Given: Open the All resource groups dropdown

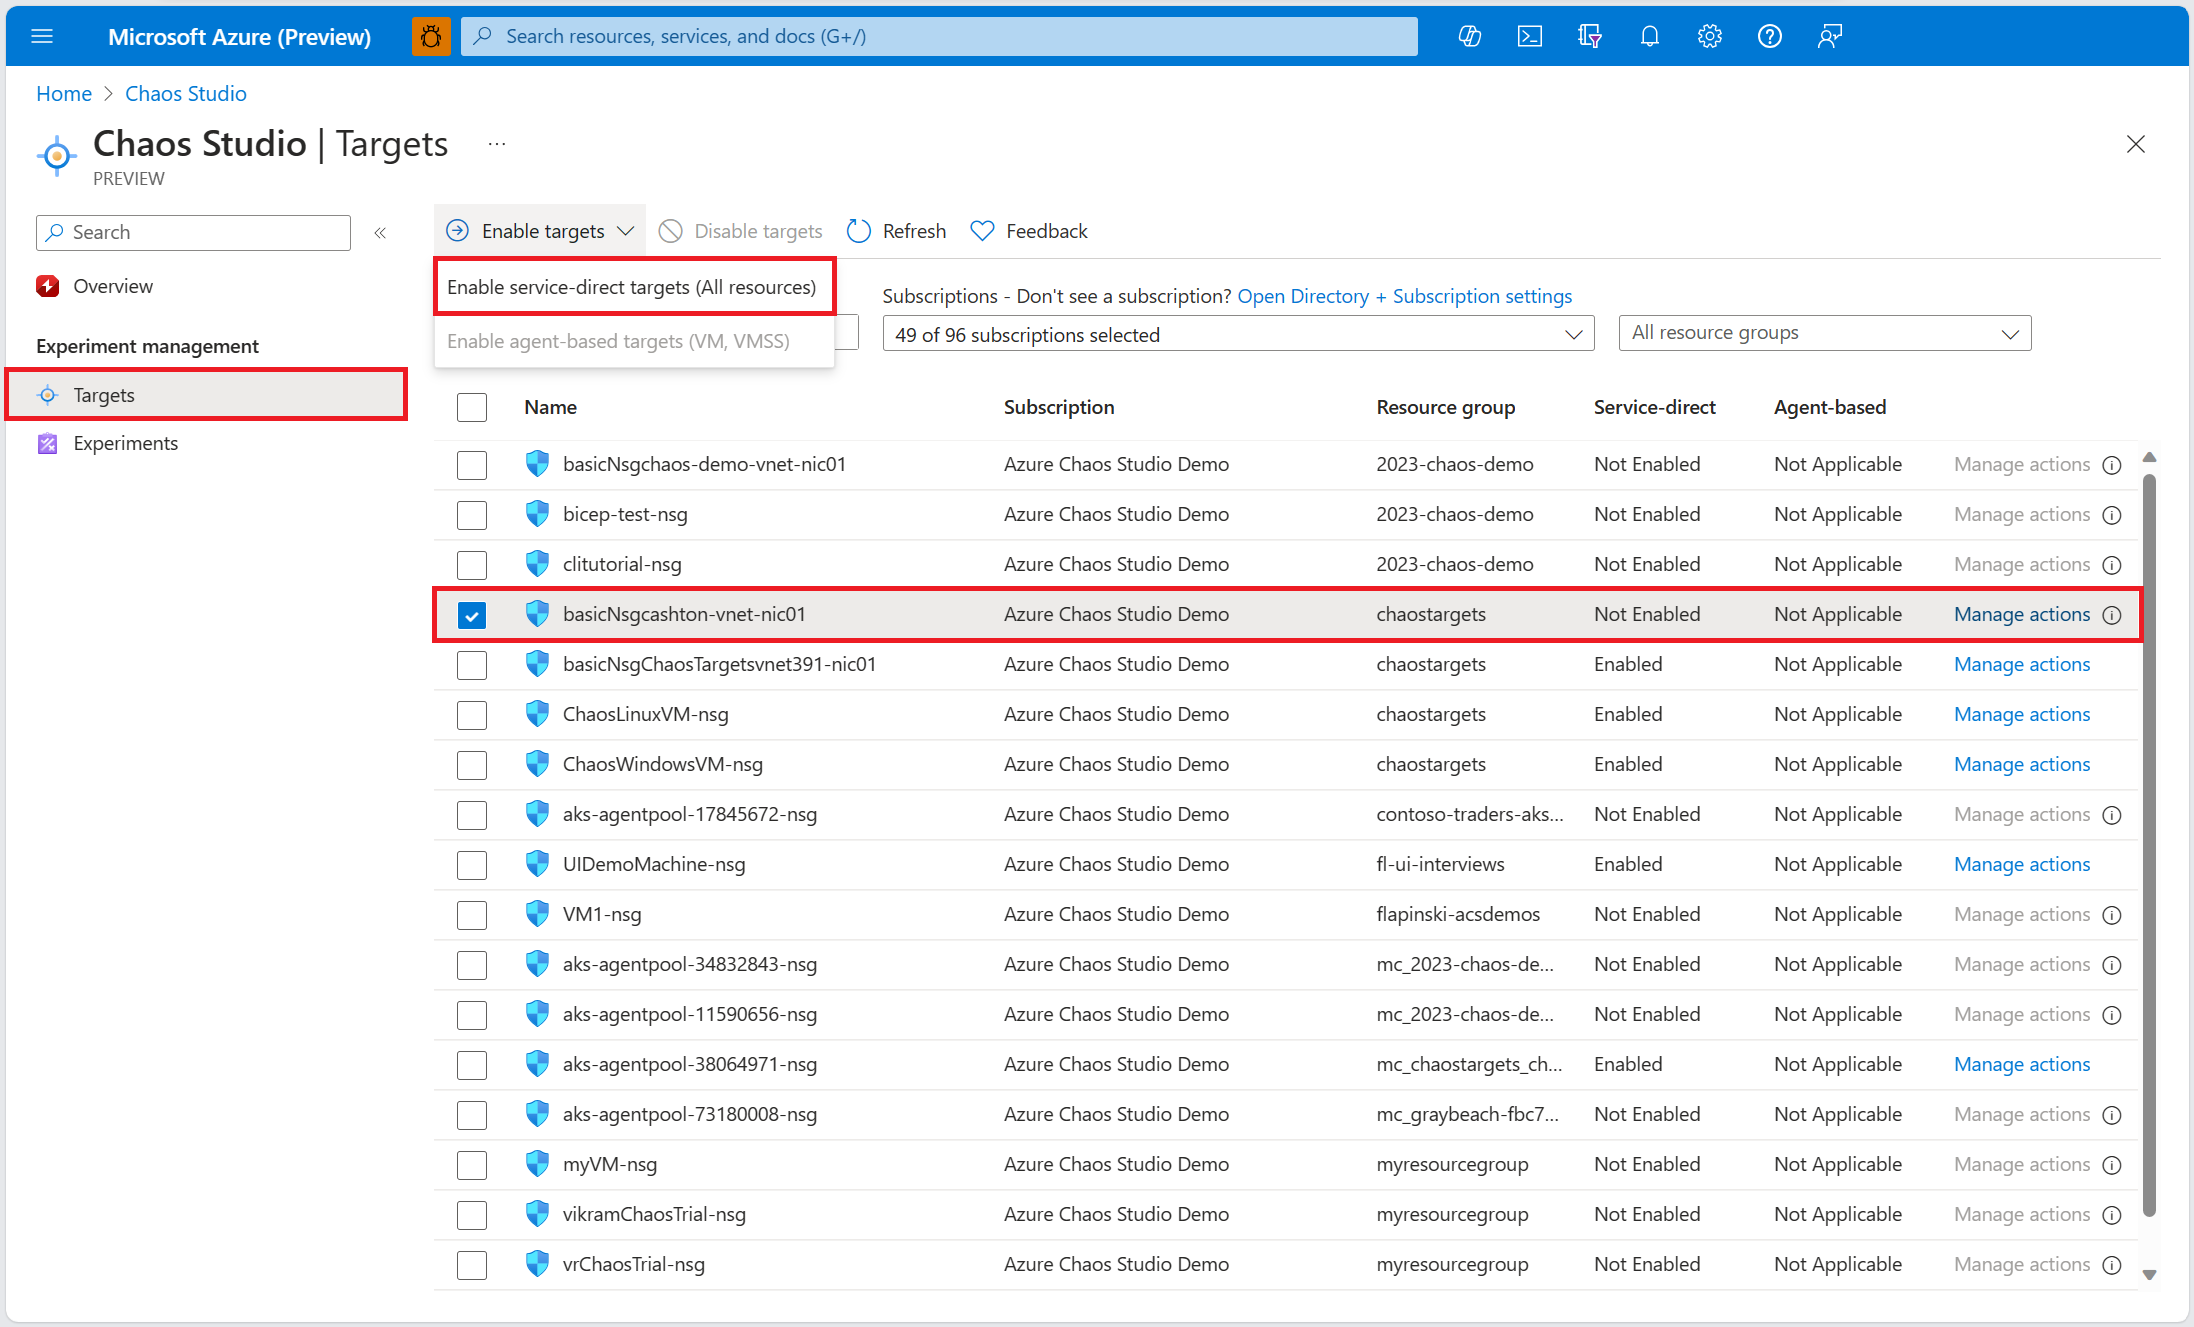Looking at the screenshot, I should [x=1824, y=333].
